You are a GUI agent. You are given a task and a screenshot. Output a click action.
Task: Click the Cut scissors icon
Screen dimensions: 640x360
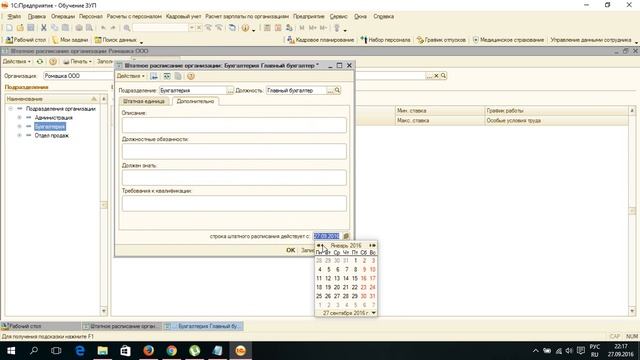(43, 28)
